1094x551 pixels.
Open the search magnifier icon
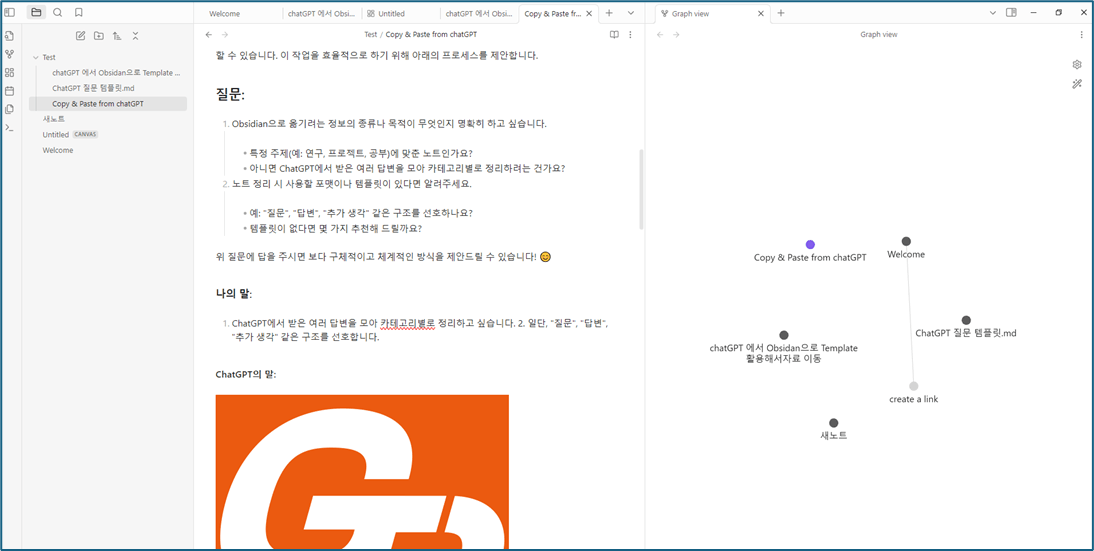[x=58, y=13]
